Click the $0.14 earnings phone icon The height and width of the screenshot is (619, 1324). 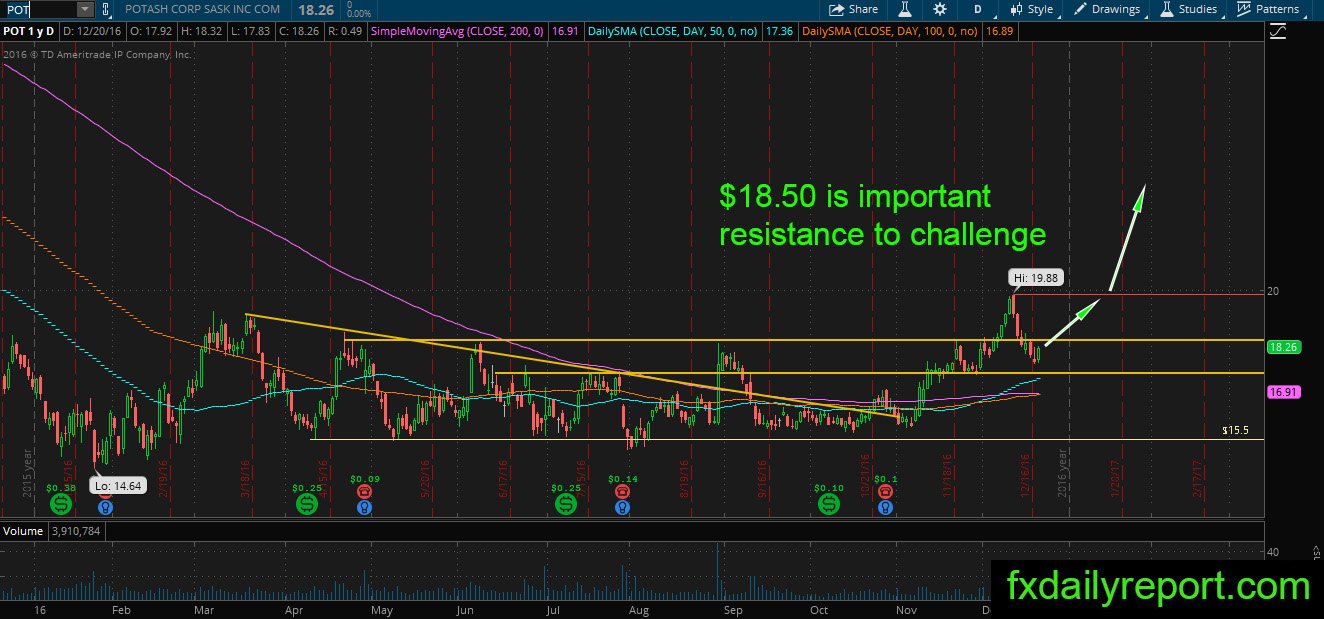(x=622, y=492)
